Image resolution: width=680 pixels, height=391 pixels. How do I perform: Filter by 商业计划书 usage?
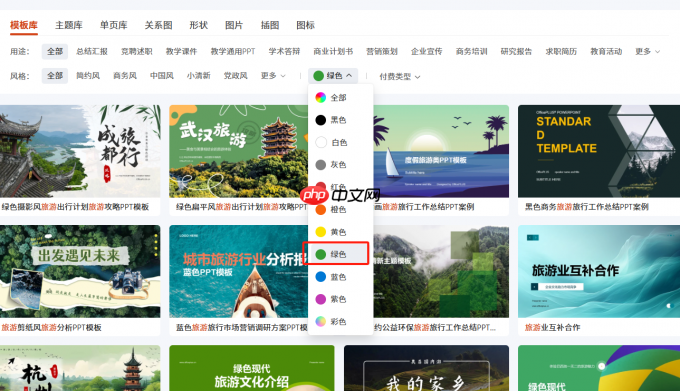point(333,52)
